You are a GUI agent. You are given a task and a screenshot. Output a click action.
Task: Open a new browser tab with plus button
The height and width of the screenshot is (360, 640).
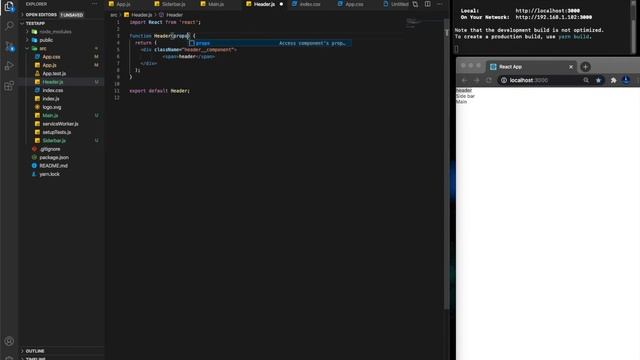pyautogui.click(x=585, y=67)
